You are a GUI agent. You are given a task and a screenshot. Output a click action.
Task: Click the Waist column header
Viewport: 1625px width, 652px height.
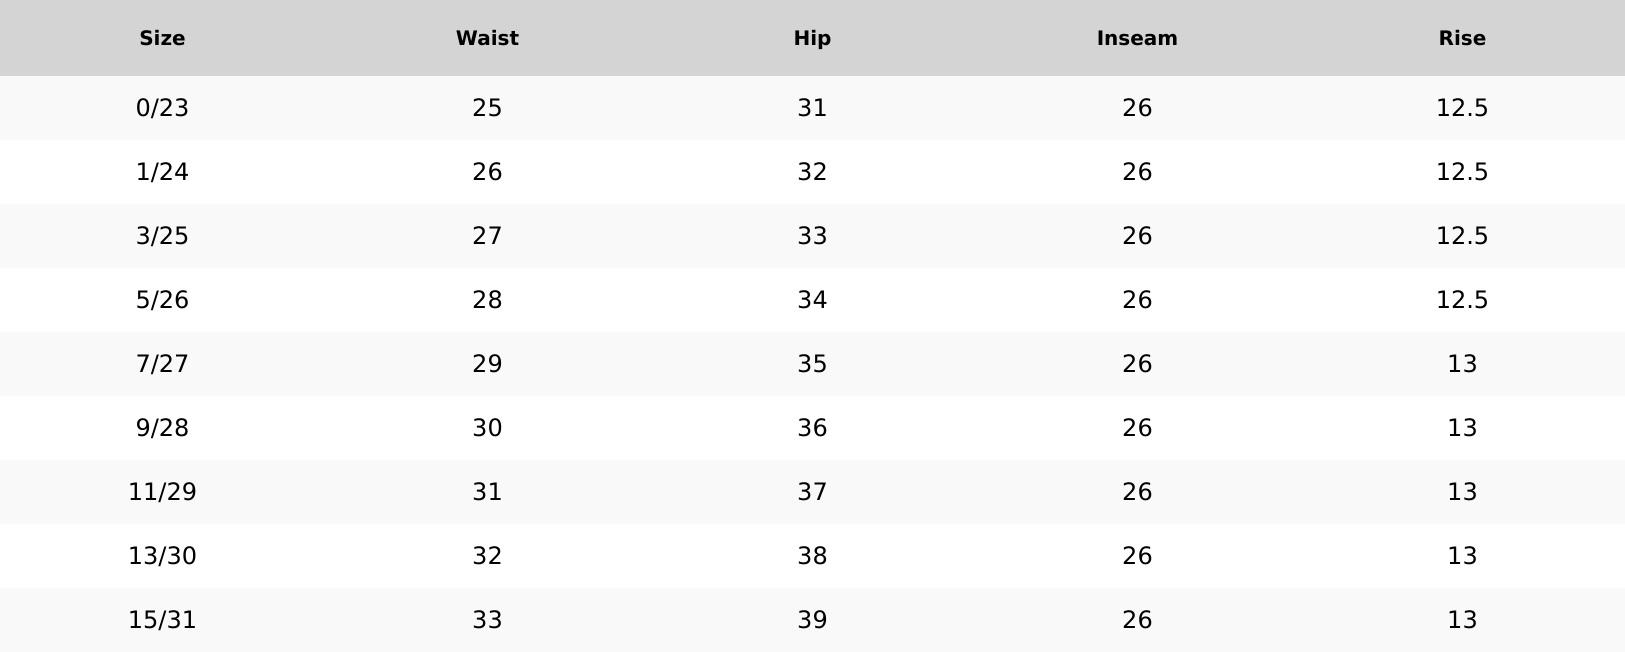pos(487,38)
